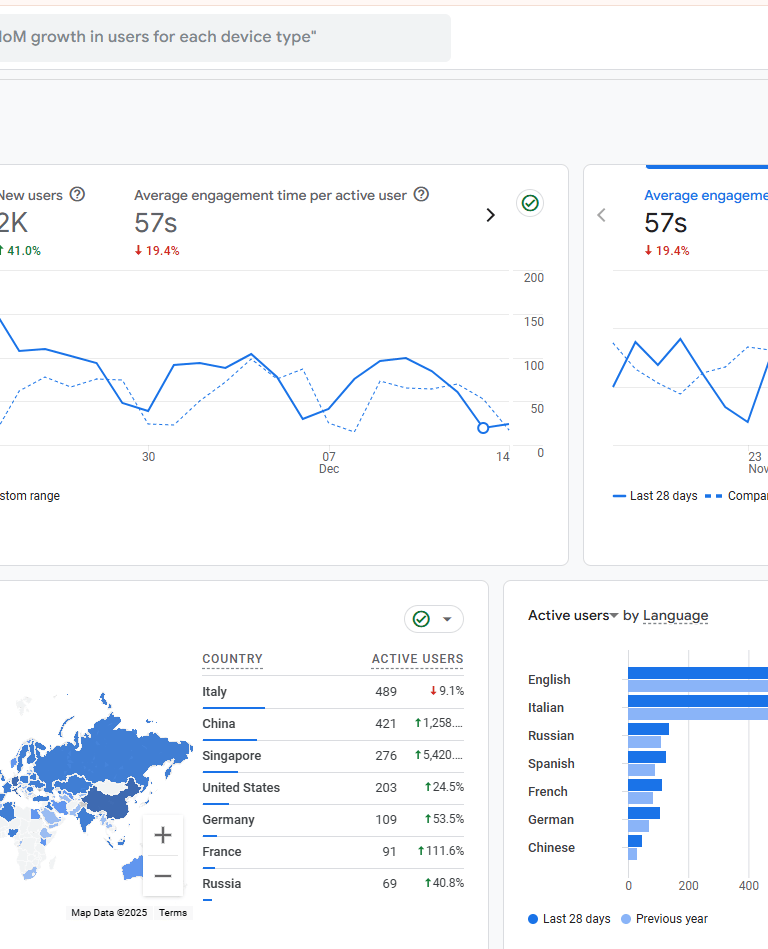This screenshot has width=768, height=949.
Task: Zoom in on the country map
Action: pyautogui.click(x=163, y=835)
